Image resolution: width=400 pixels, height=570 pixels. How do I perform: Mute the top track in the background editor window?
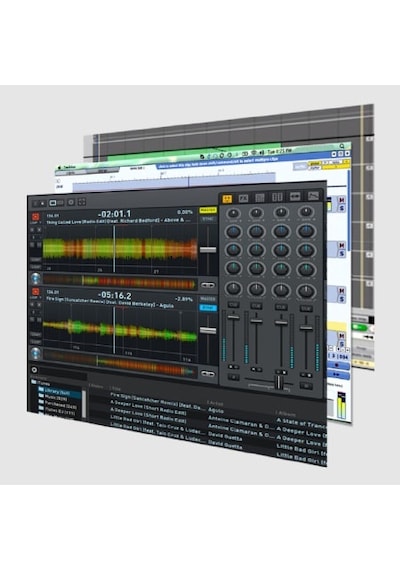tap(341, 200)
